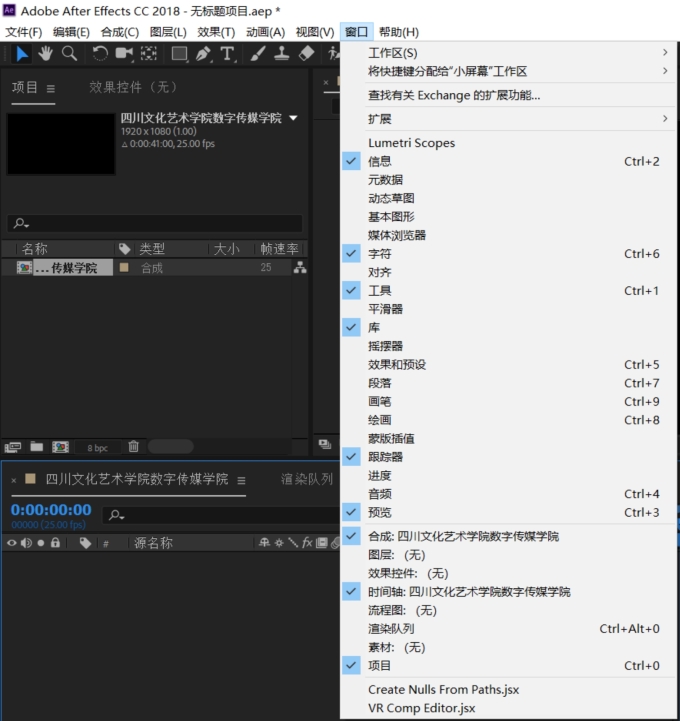Viewport: 680px width, 721px height.
Task: Switch to 渲染队列 tab in timeline
Action: 307,479
